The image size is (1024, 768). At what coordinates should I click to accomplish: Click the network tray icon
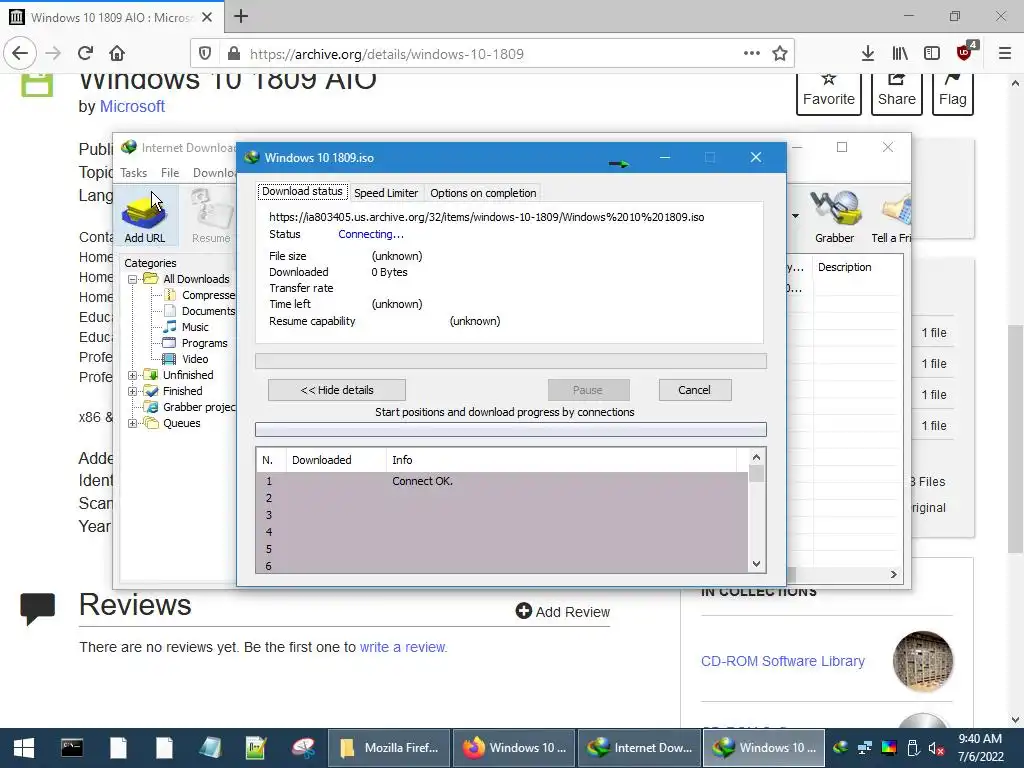click(865, 748)
